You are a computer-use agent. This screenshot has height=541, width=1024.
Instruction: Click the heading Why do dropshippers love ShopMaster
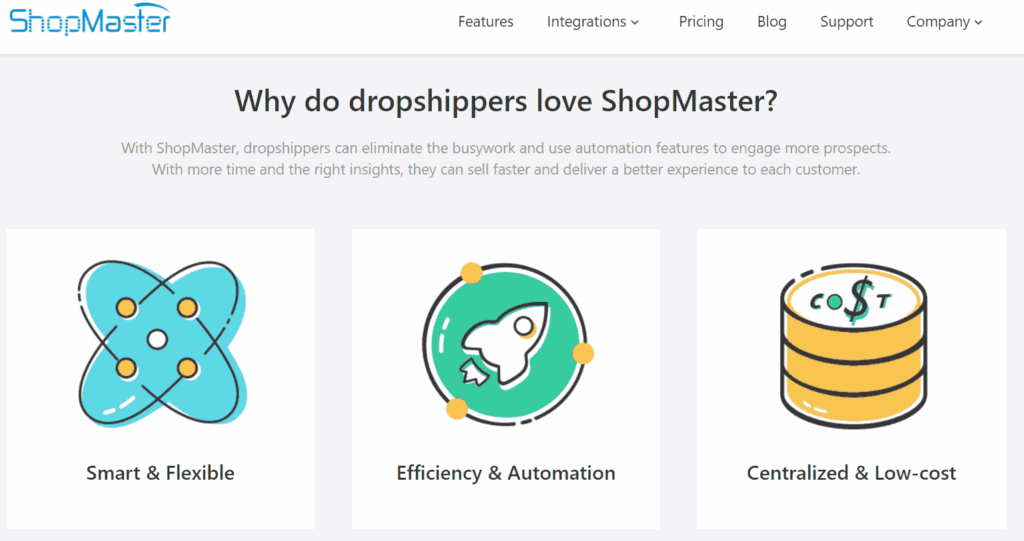point(505,101)
